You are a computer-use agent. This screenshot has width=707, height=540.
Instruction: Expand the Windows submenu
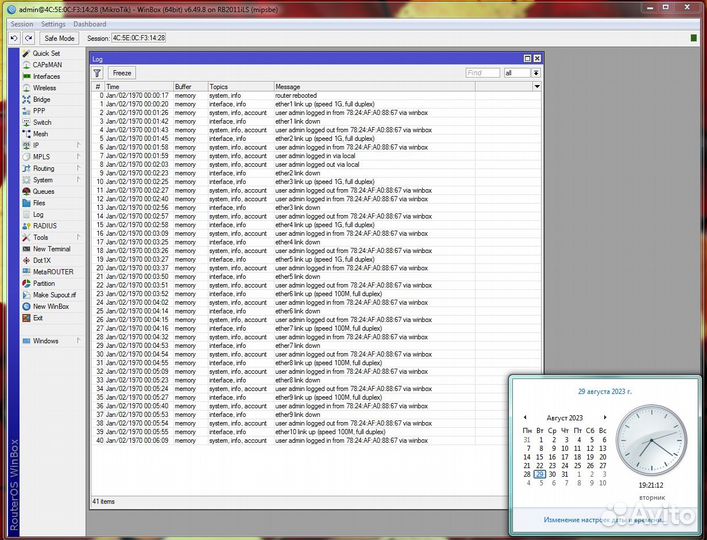[78, 341]
